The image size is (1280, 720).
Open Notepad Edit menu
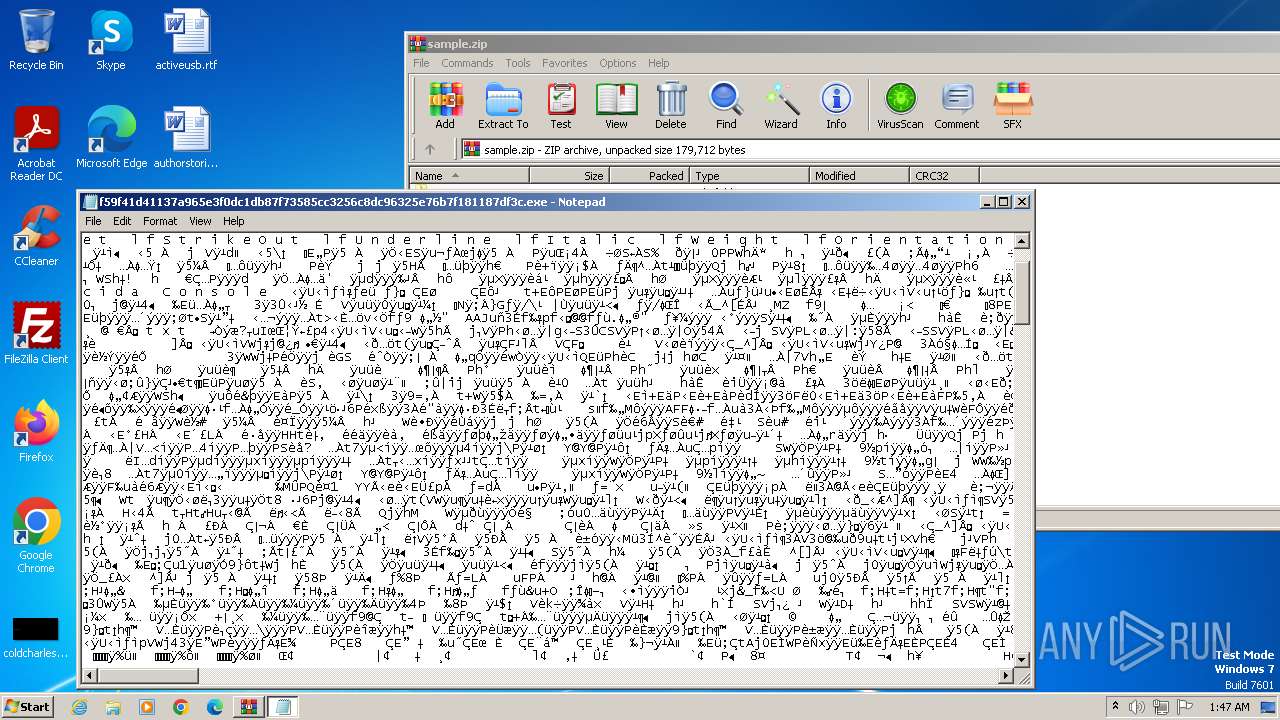tap(122, 221)
